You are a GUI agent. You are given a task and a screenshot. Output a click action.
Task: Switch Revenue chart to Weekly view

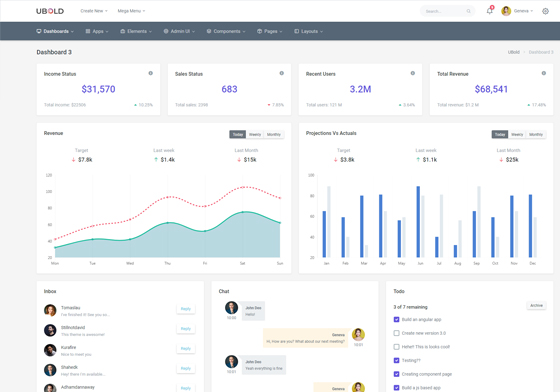coord(255,135)
